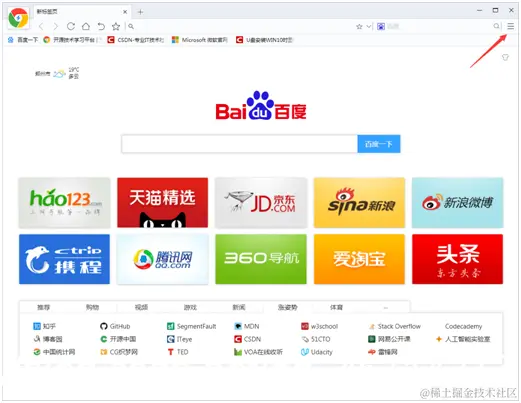Switch to the 体育 tab
521x403 pixels.
tap(336, 307)
